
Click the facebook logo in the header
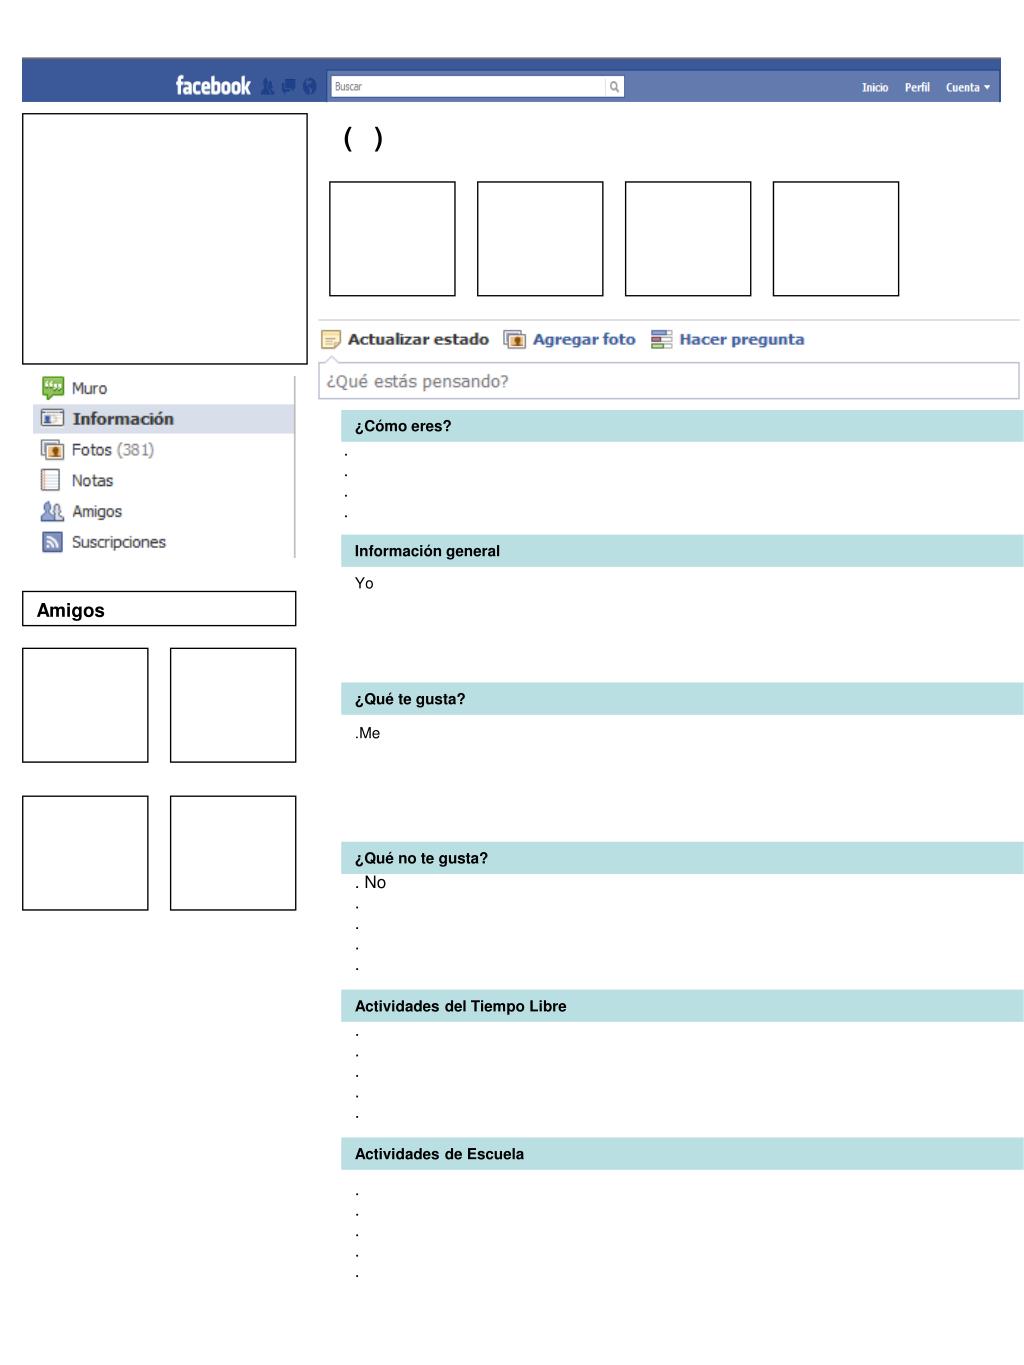(x=213, y=86)
